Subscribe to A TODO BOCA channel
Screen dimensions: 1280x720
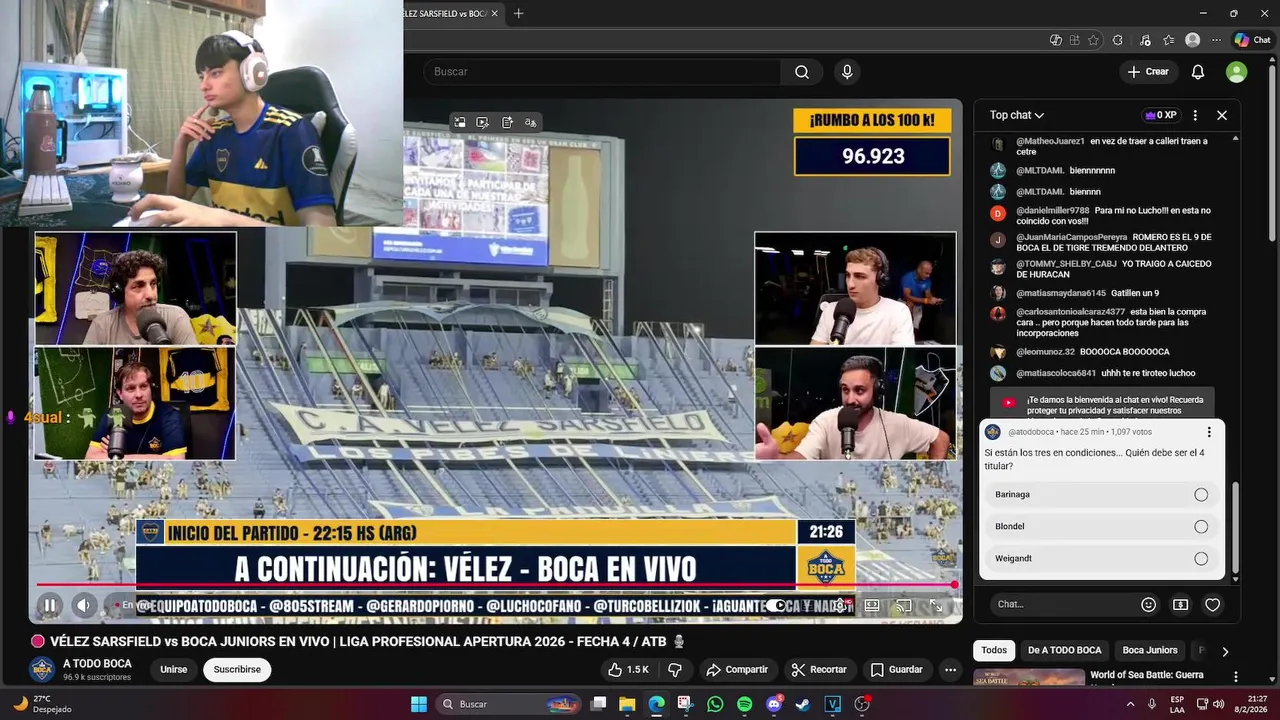tap(237, 670)
